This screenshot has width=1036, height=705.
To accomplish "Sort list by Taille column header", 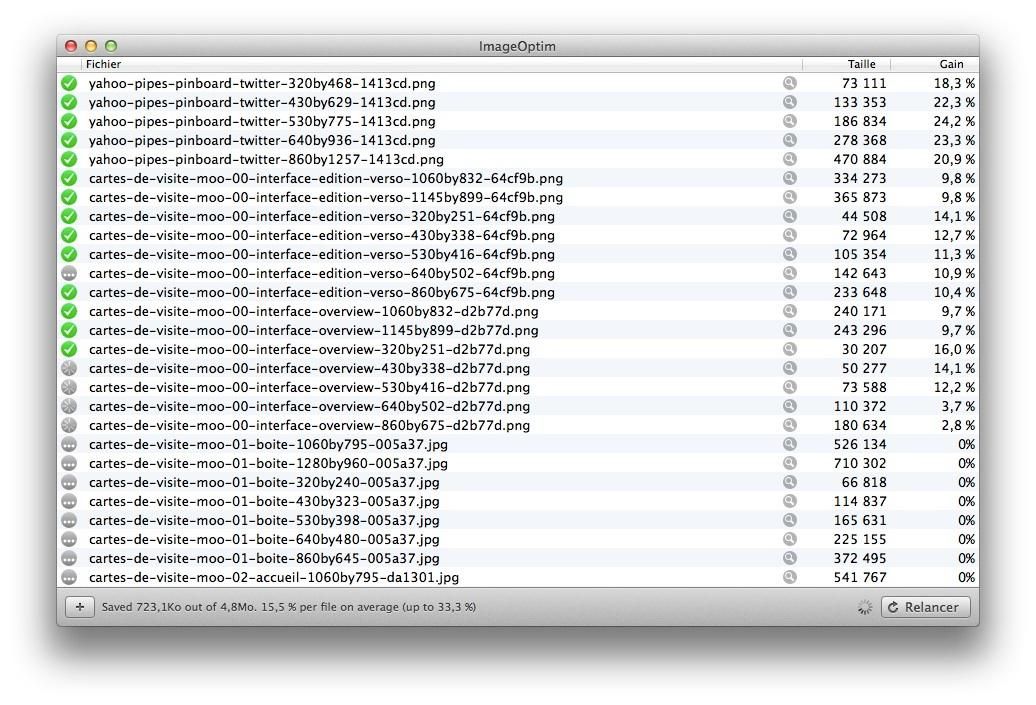I will tap(860, 64).
